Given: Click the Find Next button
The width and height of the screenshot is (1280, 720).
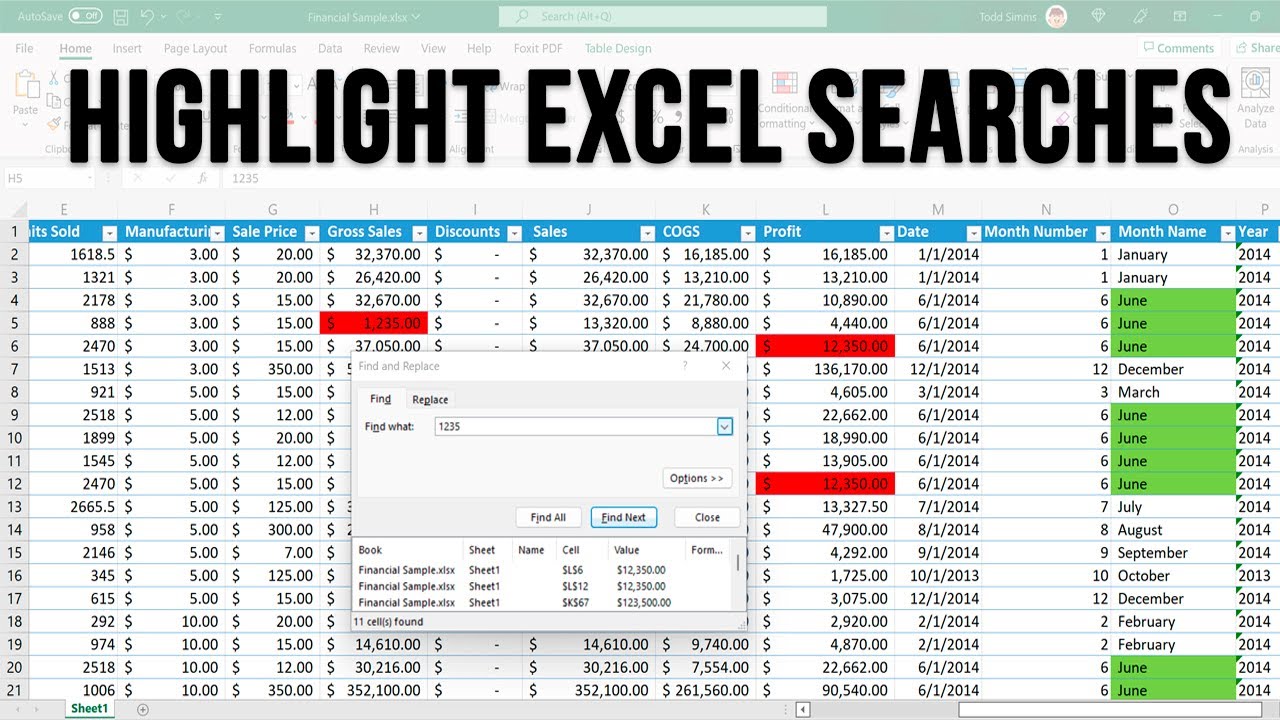Looking at the screenshot, I should tap(623, 517).
